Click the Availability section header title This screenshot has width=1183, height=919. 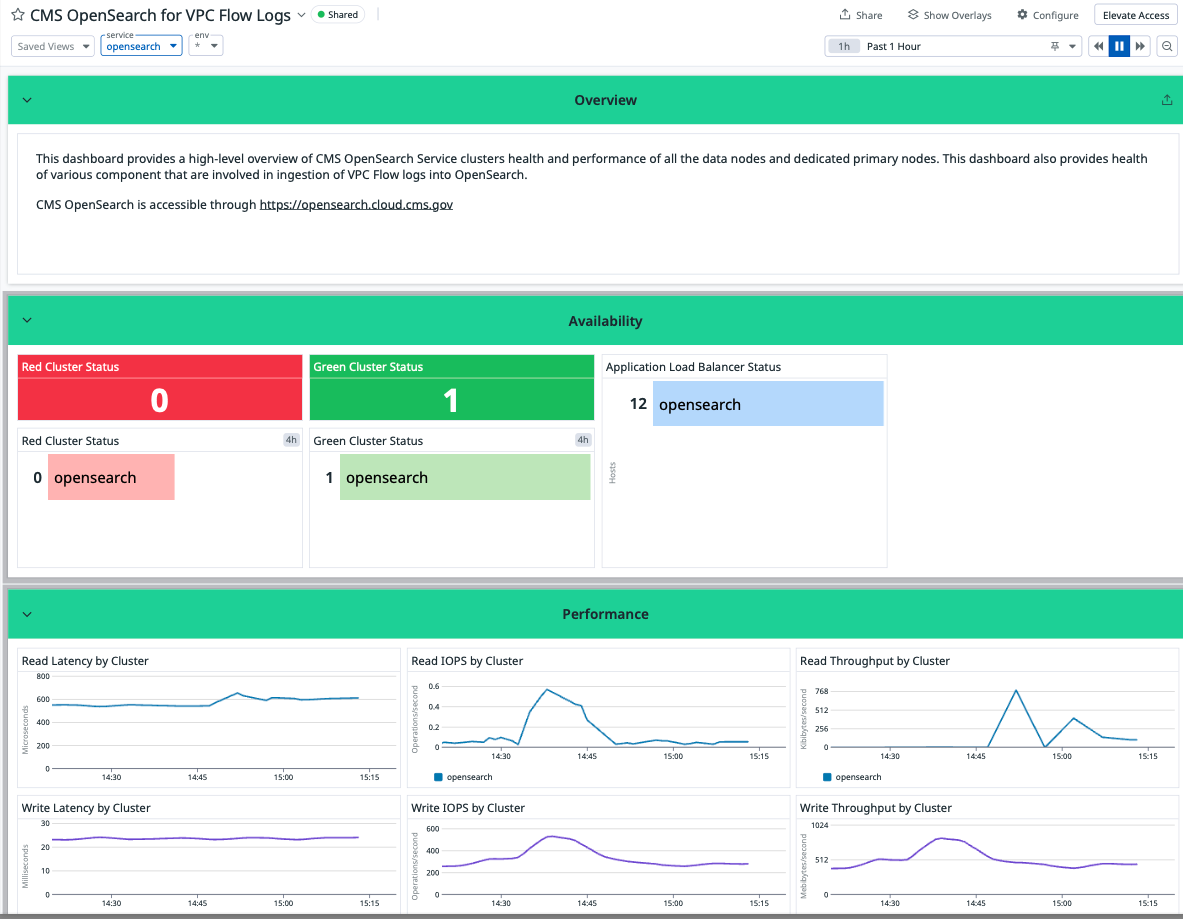pos(605,321)
